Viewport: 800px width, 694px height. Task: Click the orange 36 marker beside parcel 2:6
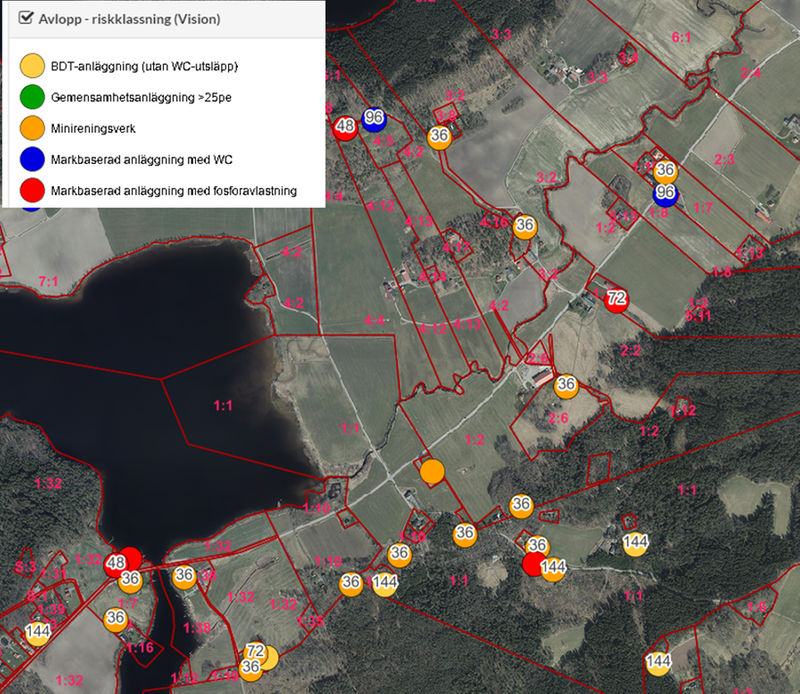567,384
